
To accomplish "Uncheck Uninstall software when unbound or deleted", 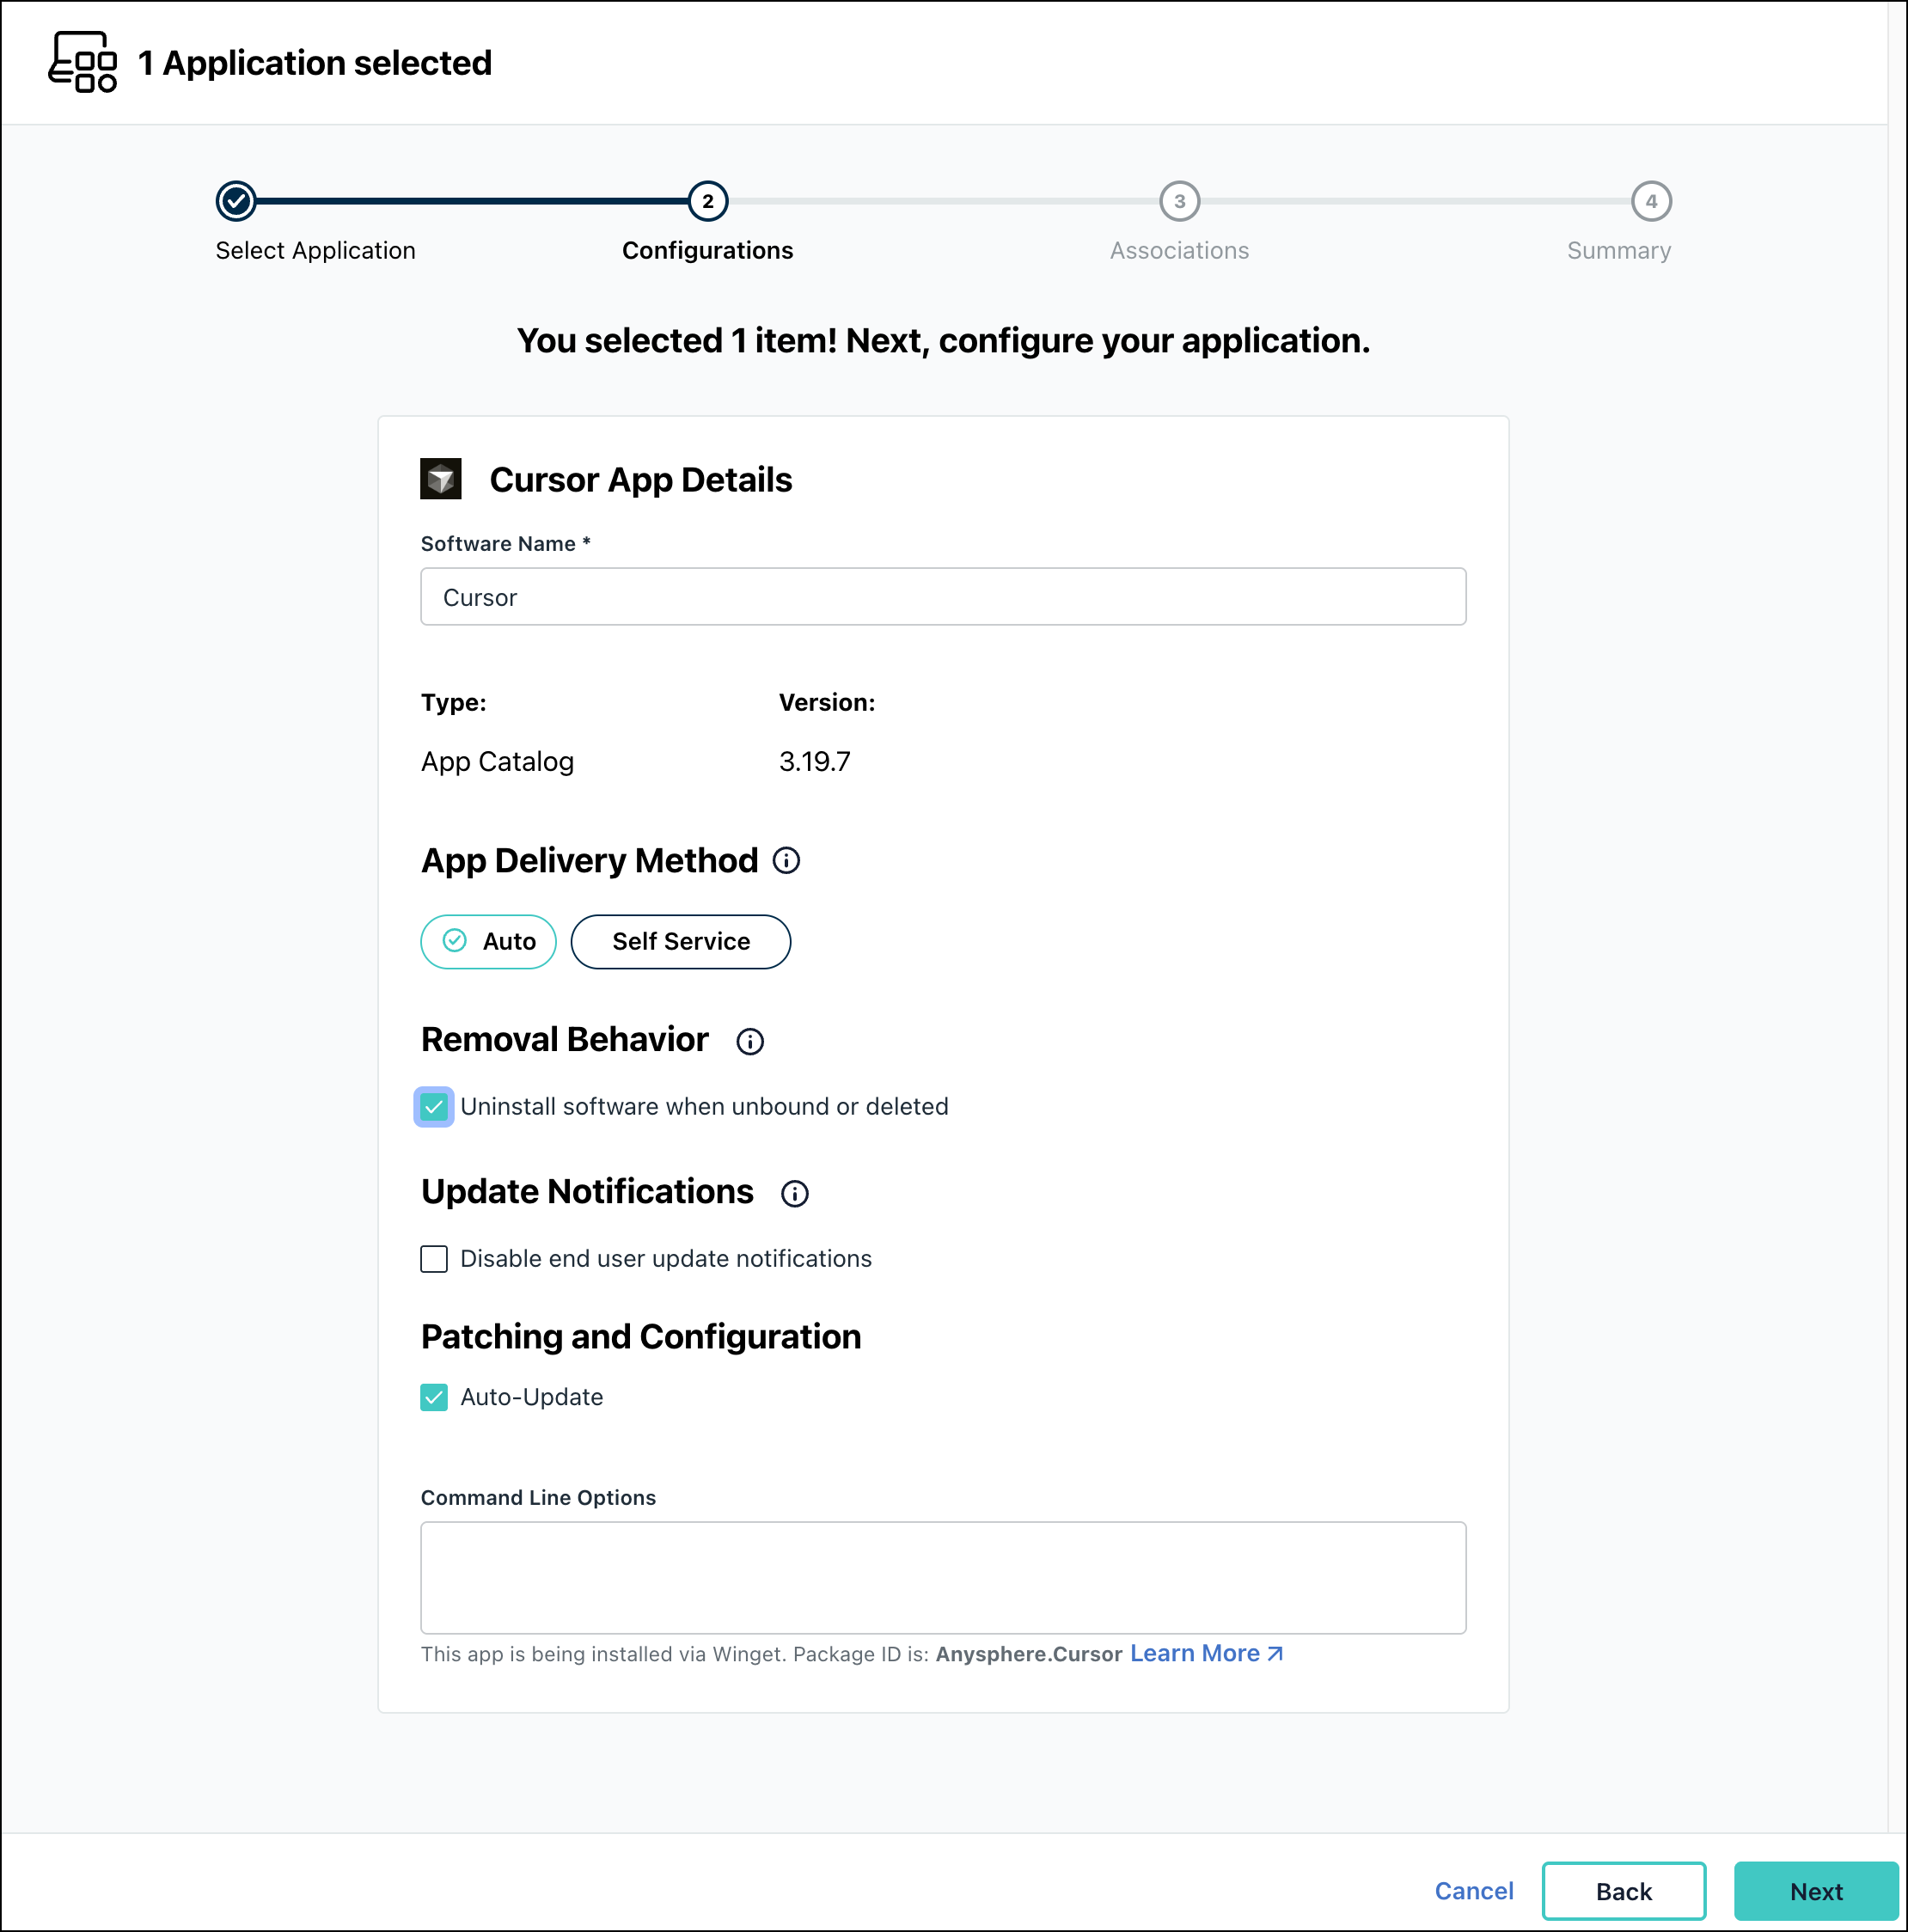I will coord(434,1107).
